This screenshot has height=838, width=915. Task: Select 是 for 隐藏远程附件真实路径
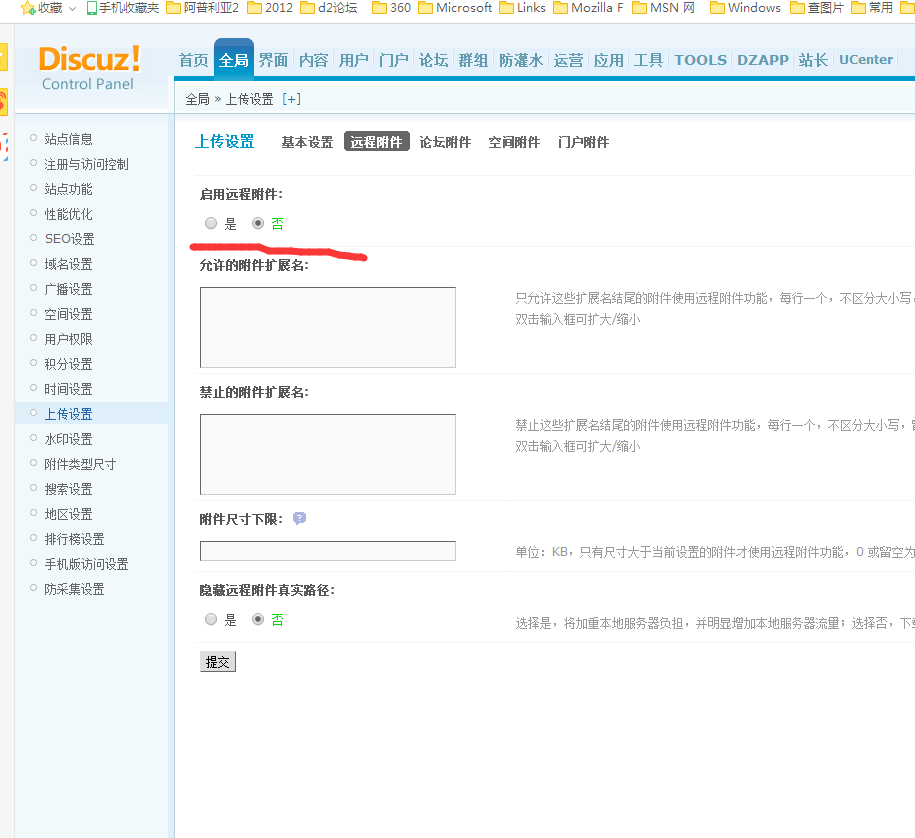[x=211, y=619]
